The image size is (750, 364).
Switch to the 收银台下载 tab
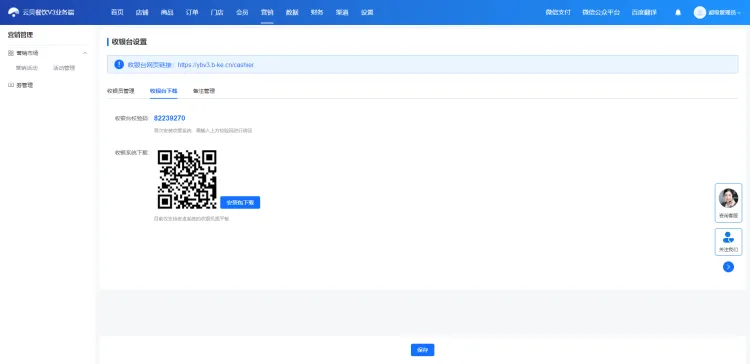[164, 90]
